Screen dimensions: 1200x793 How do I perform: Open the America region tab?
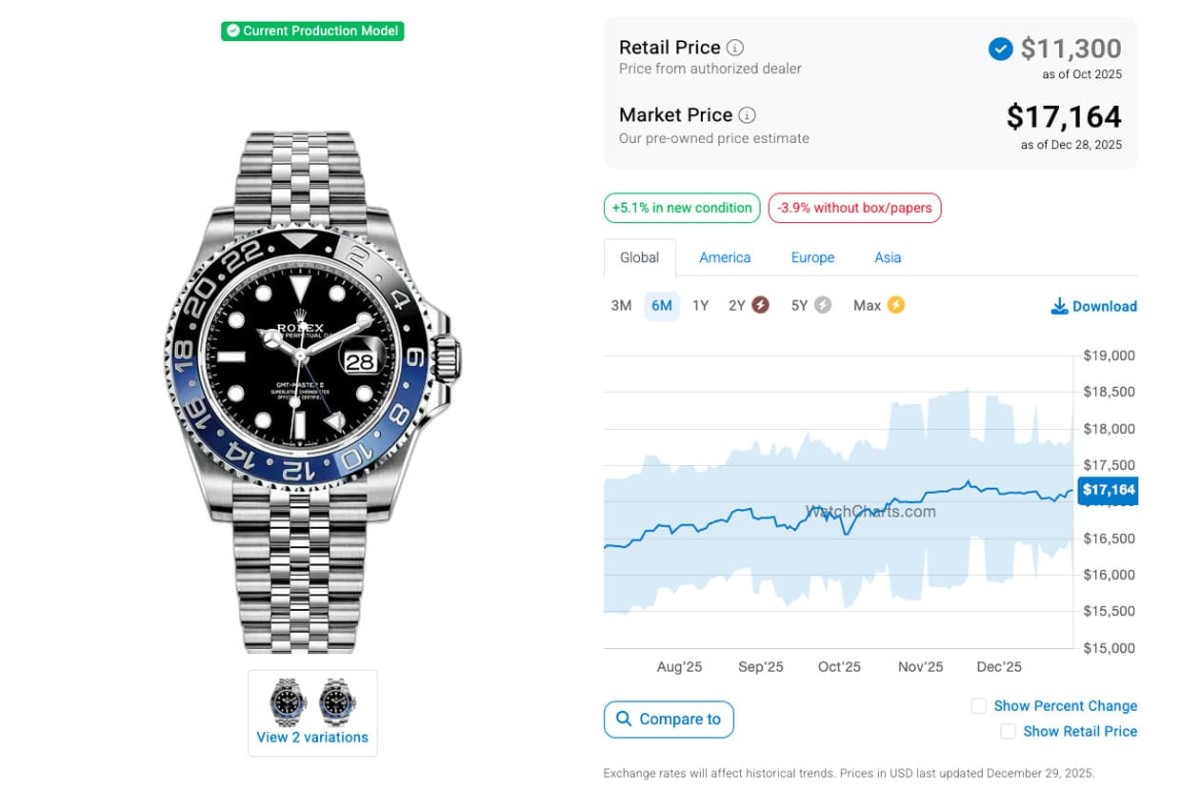tap(725, 257)
